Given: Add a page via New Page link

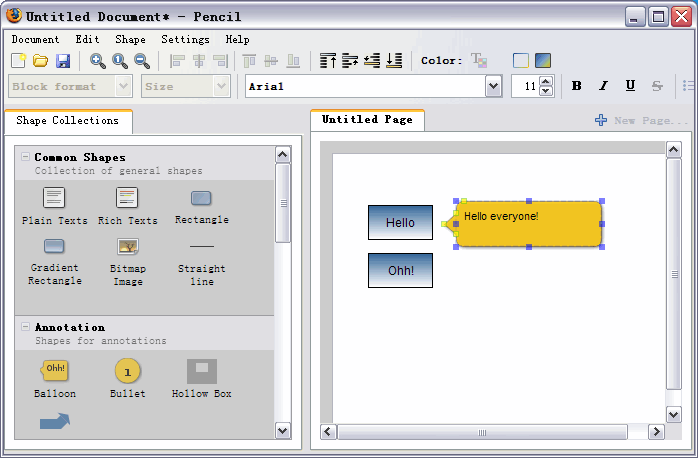Looking at the screenshot, I should 640,120.
